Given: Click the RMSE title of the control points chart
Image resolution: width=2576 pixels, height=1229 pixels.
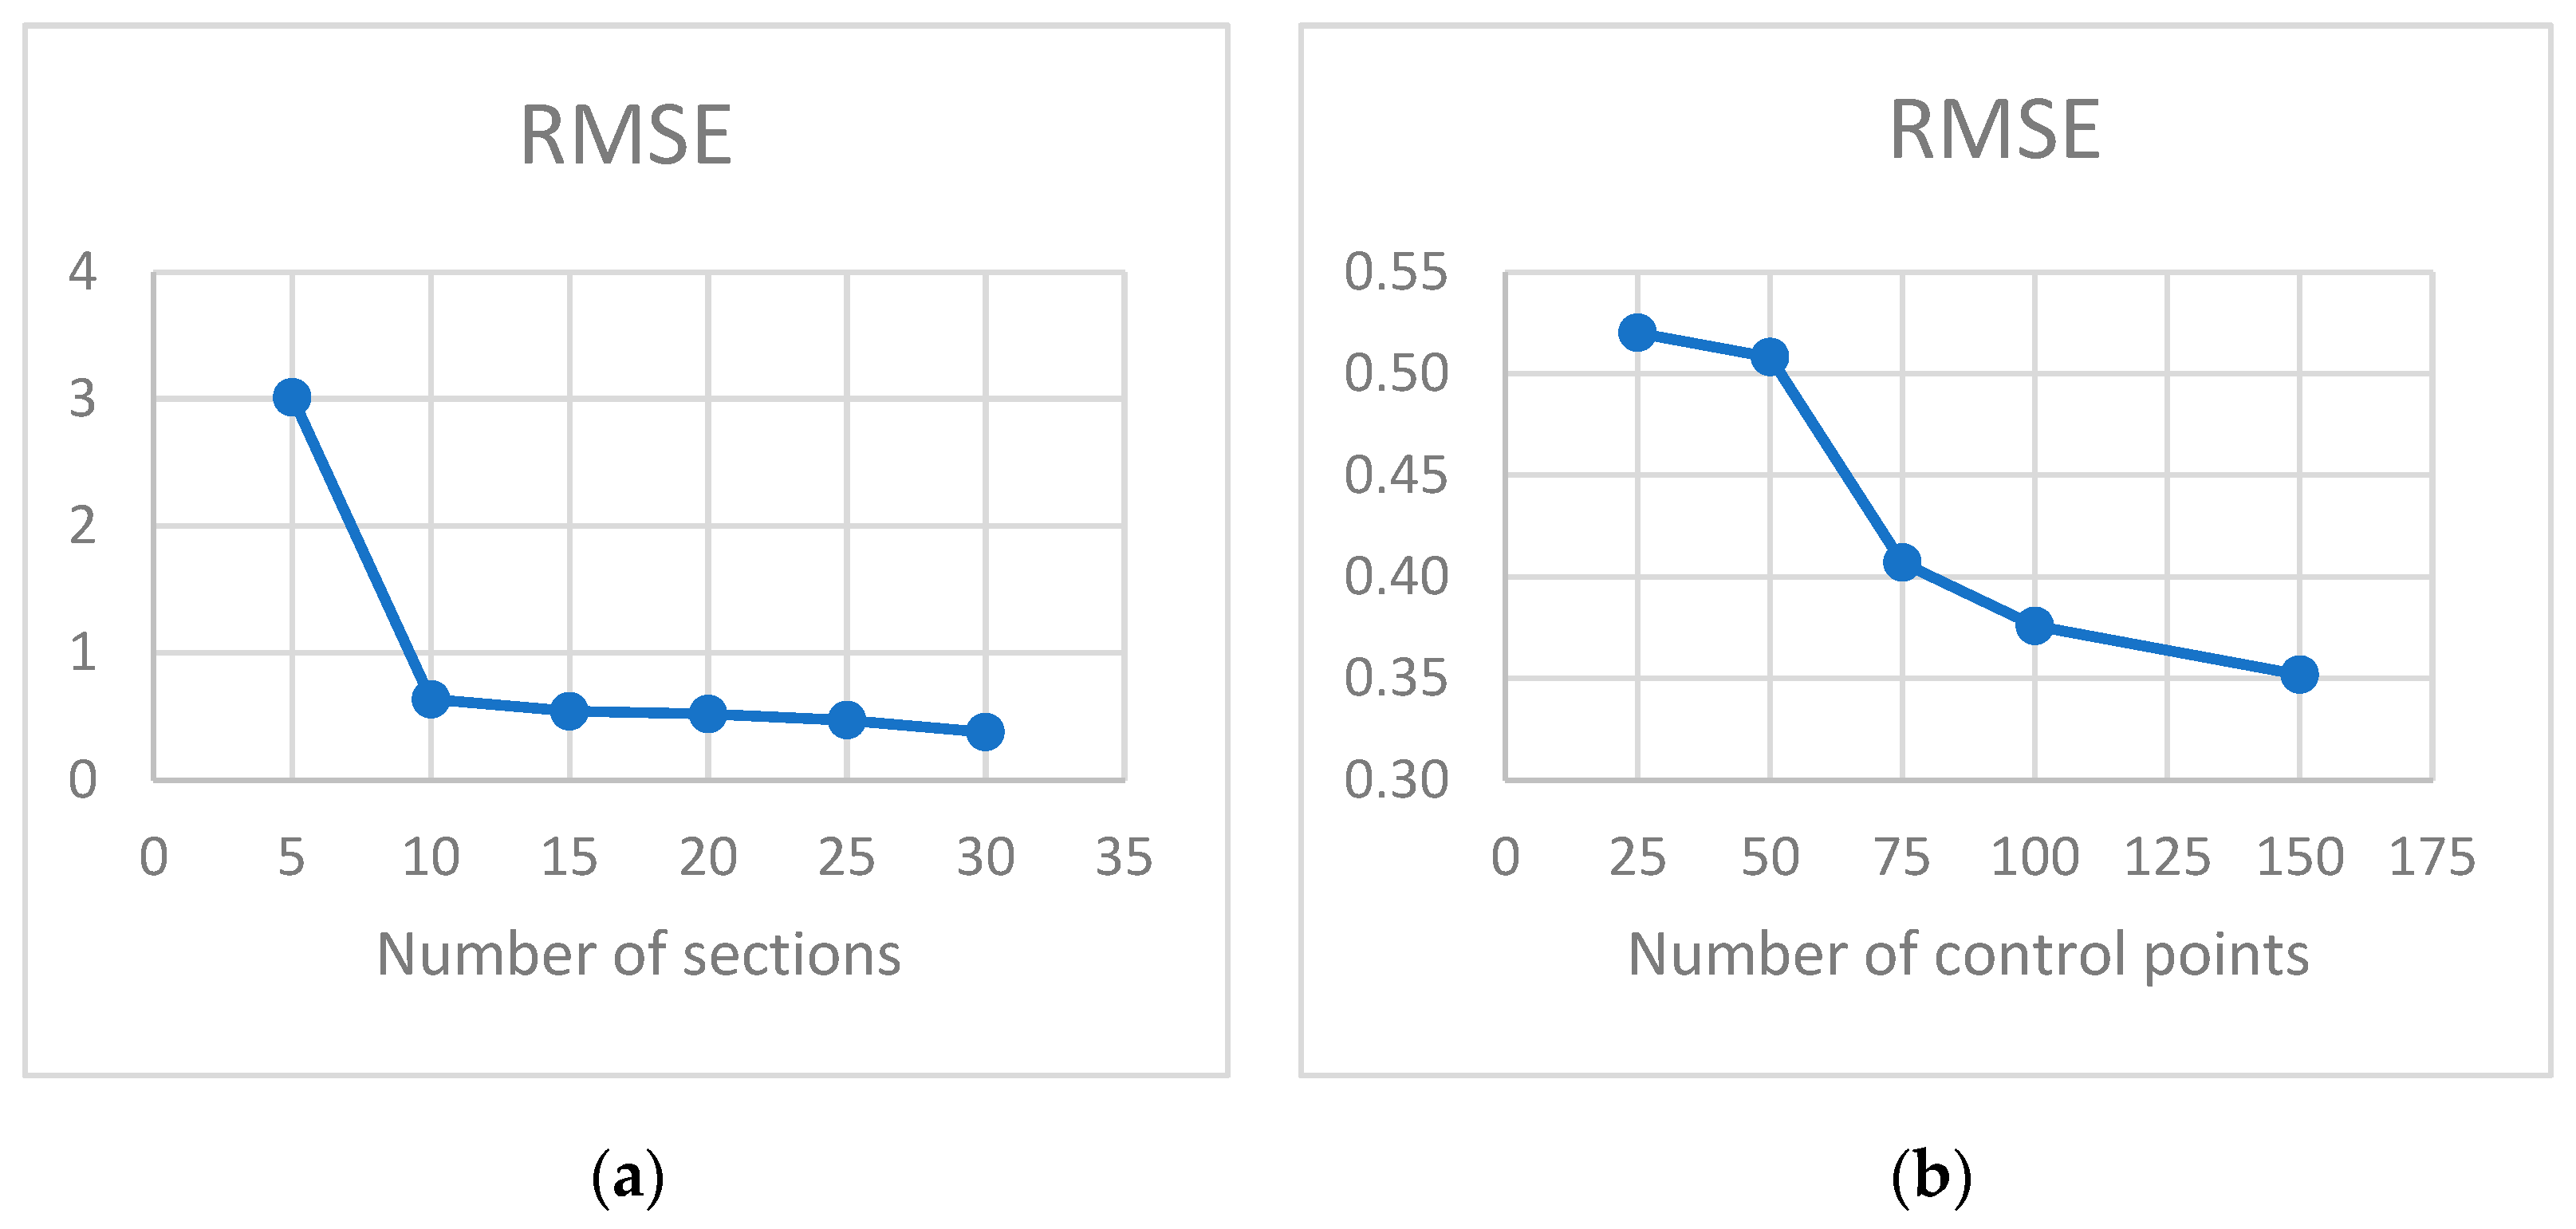Looking at the screenshot, I should click(x=1994, y=130).
